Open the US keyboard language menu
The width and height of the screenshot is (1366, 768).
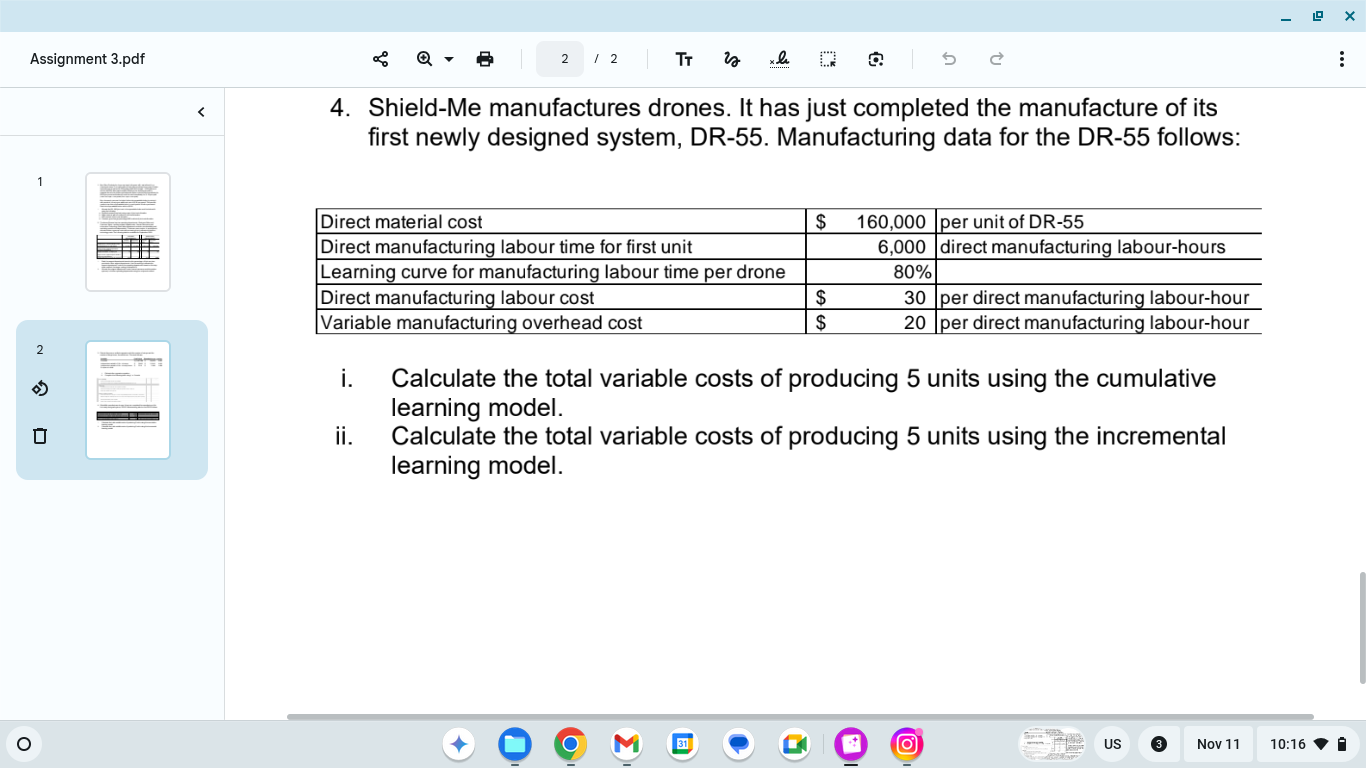(1112, 744)
